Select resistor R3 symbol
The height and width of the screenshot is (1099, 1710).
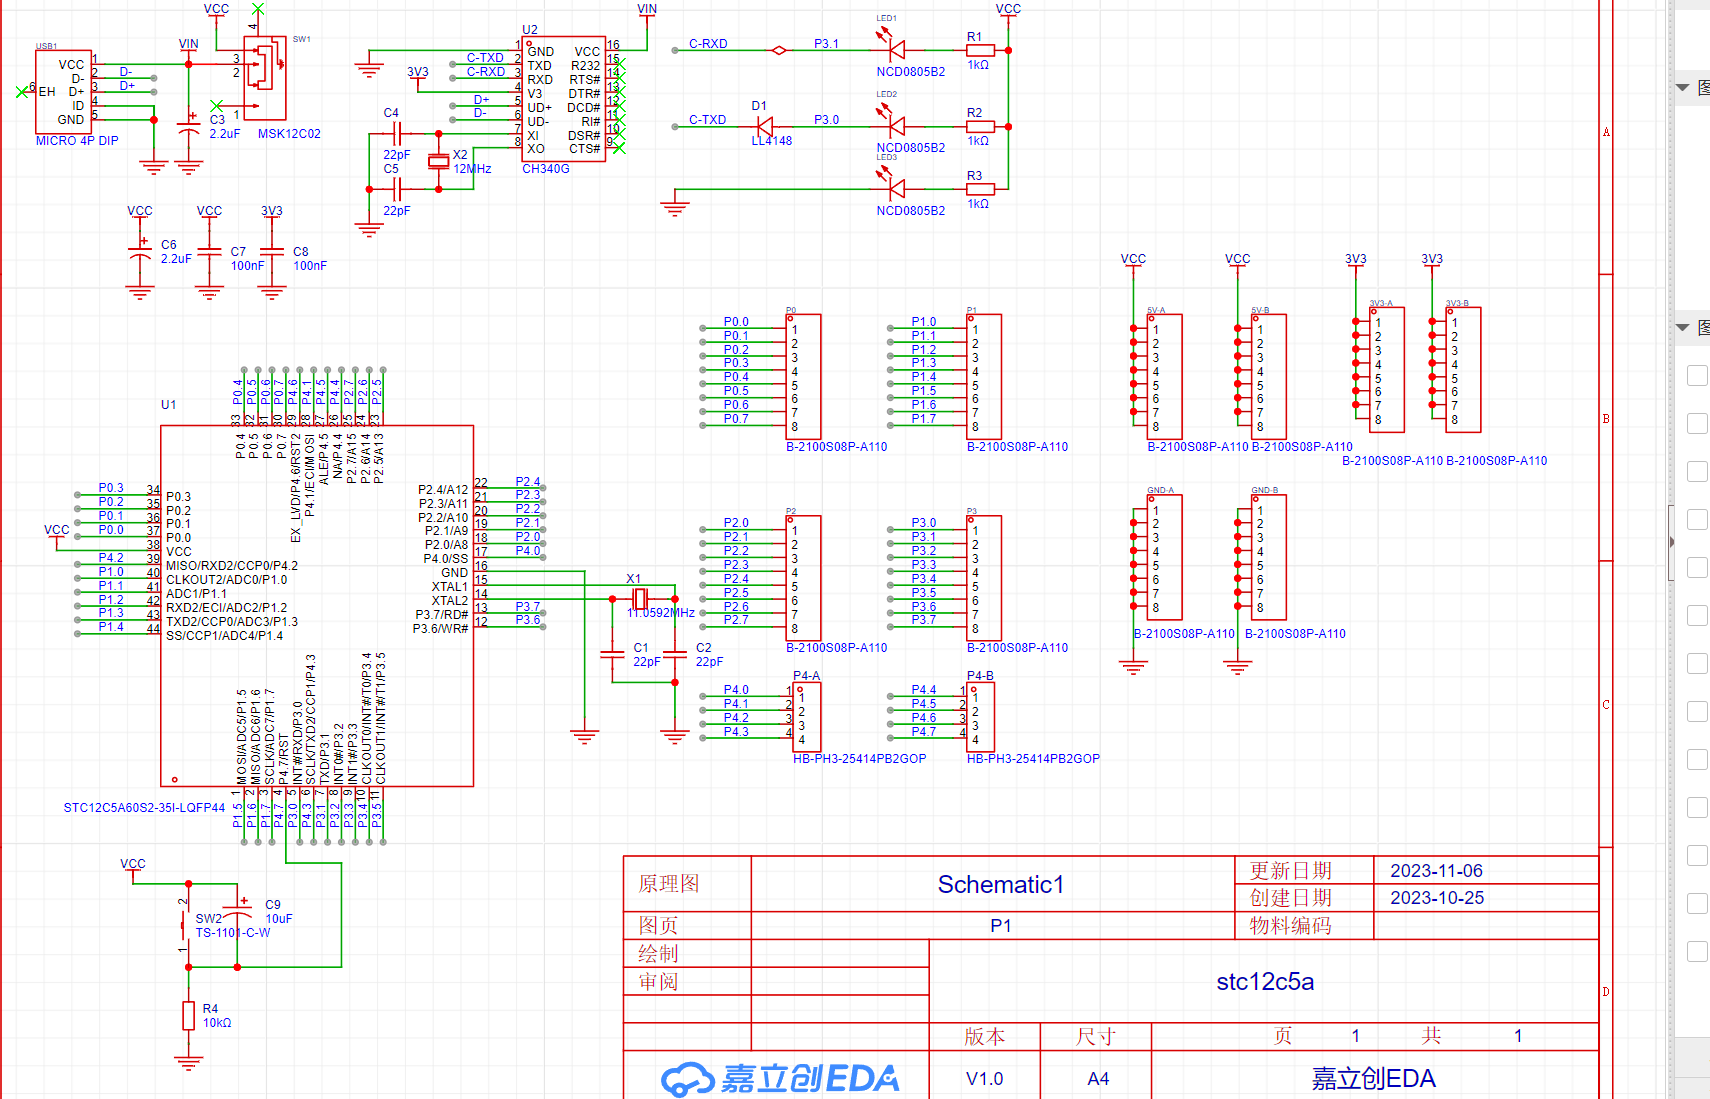[980, 189]
